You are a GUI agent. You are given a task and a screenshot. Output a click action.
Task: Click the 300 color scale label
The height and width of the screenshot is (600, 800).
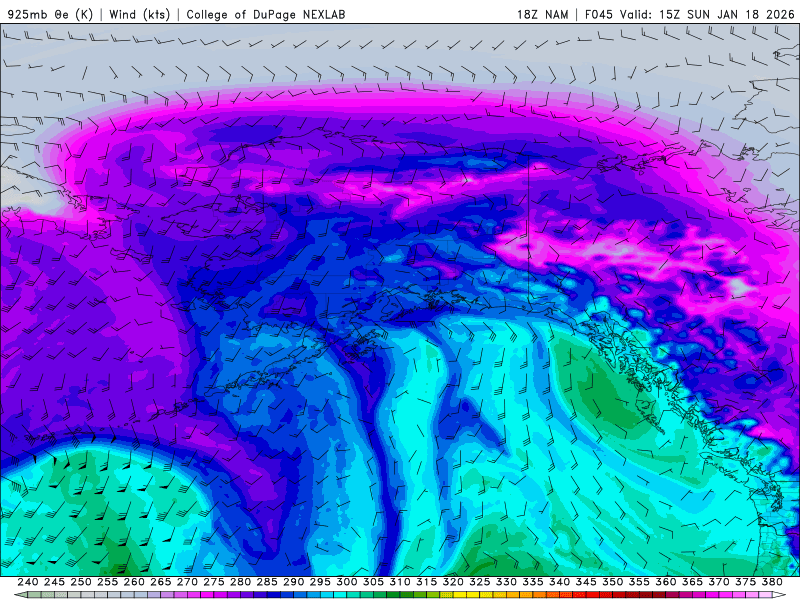click(x=346, y=582)
